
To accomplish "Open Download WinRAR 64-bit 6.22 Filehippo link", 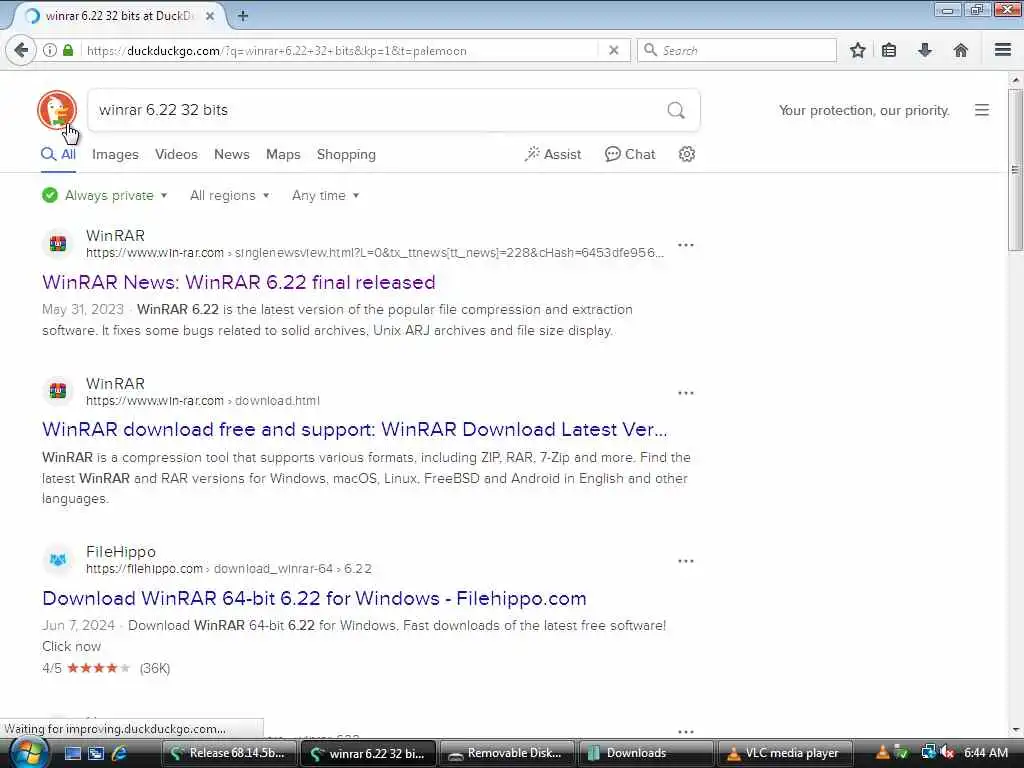I will coord(314,598).
